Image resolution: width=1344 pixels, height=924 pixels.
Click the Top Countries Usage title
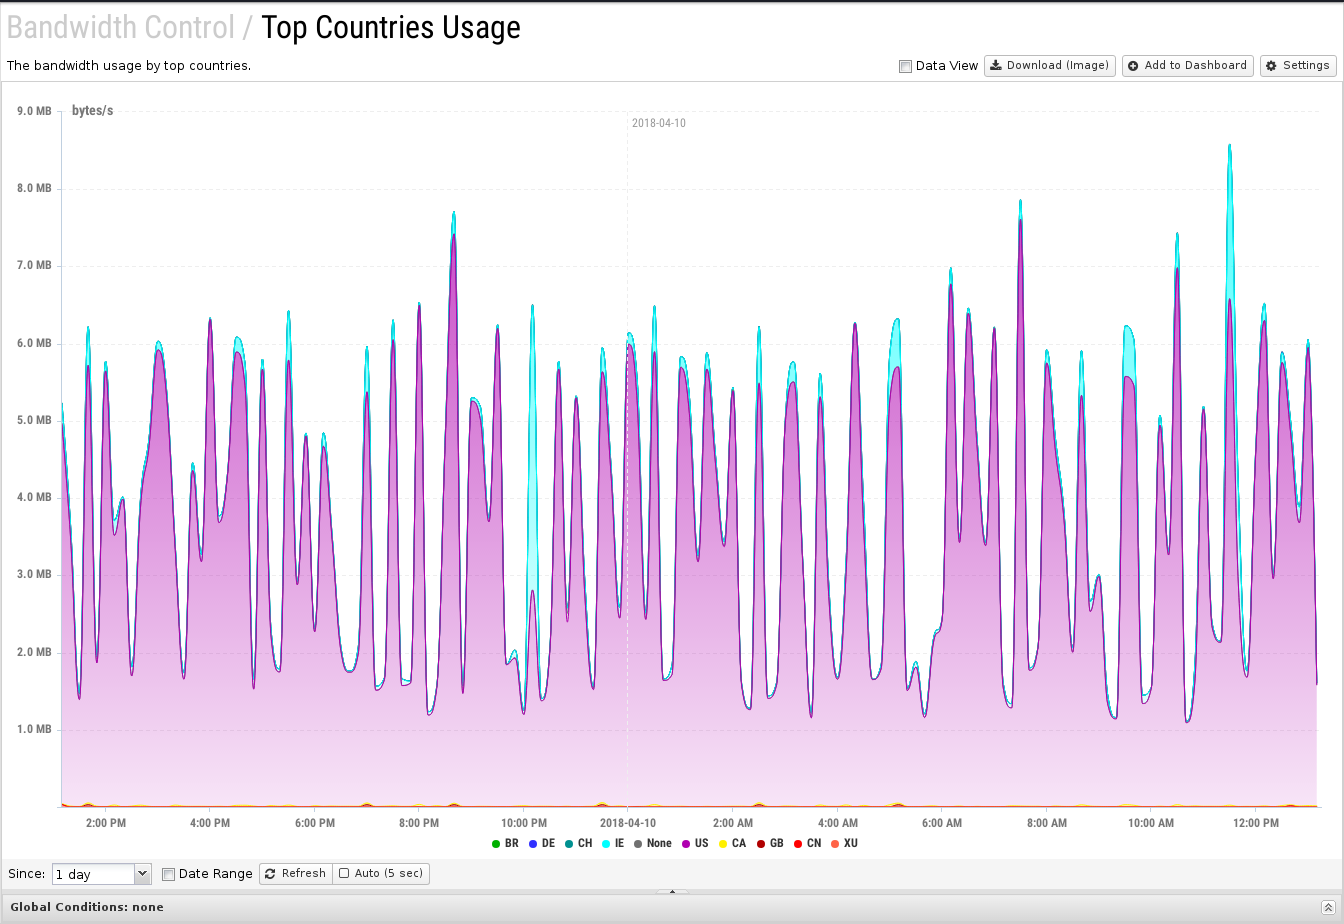tap(391, 27)
